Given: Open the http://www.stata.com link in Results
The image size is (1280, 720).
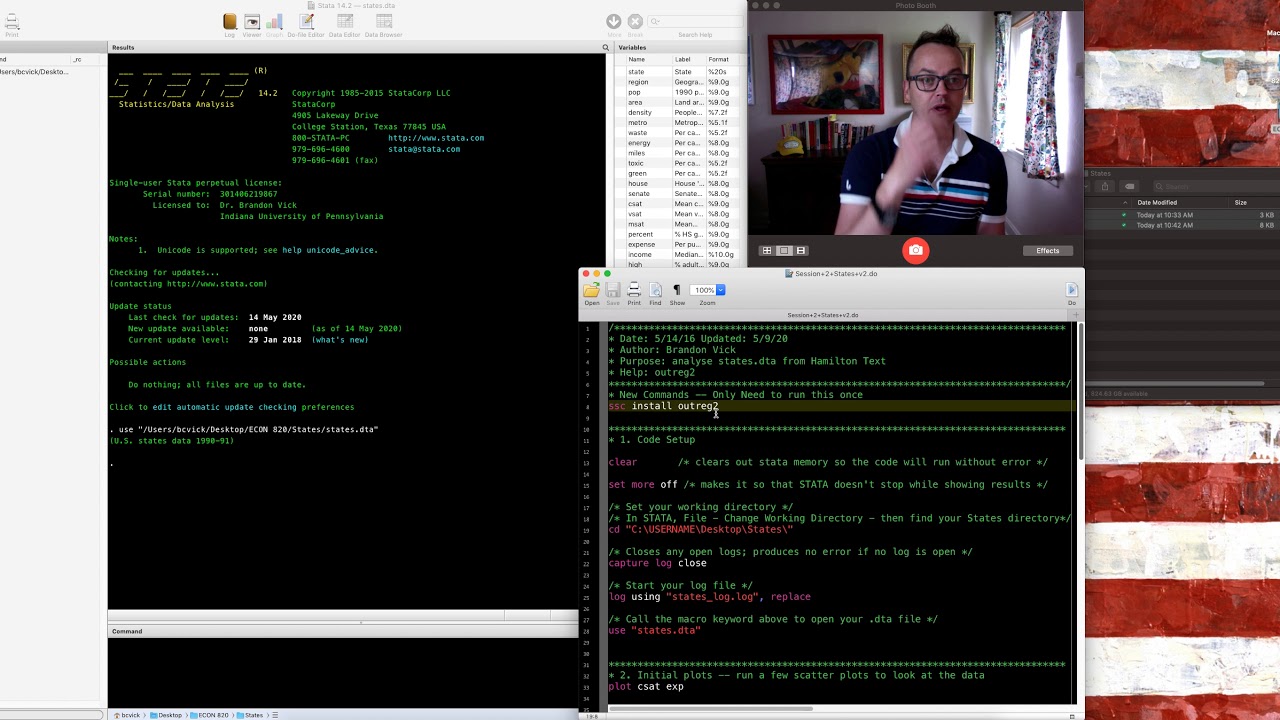Looking at the screenshot, I should [x=436, y=138].
